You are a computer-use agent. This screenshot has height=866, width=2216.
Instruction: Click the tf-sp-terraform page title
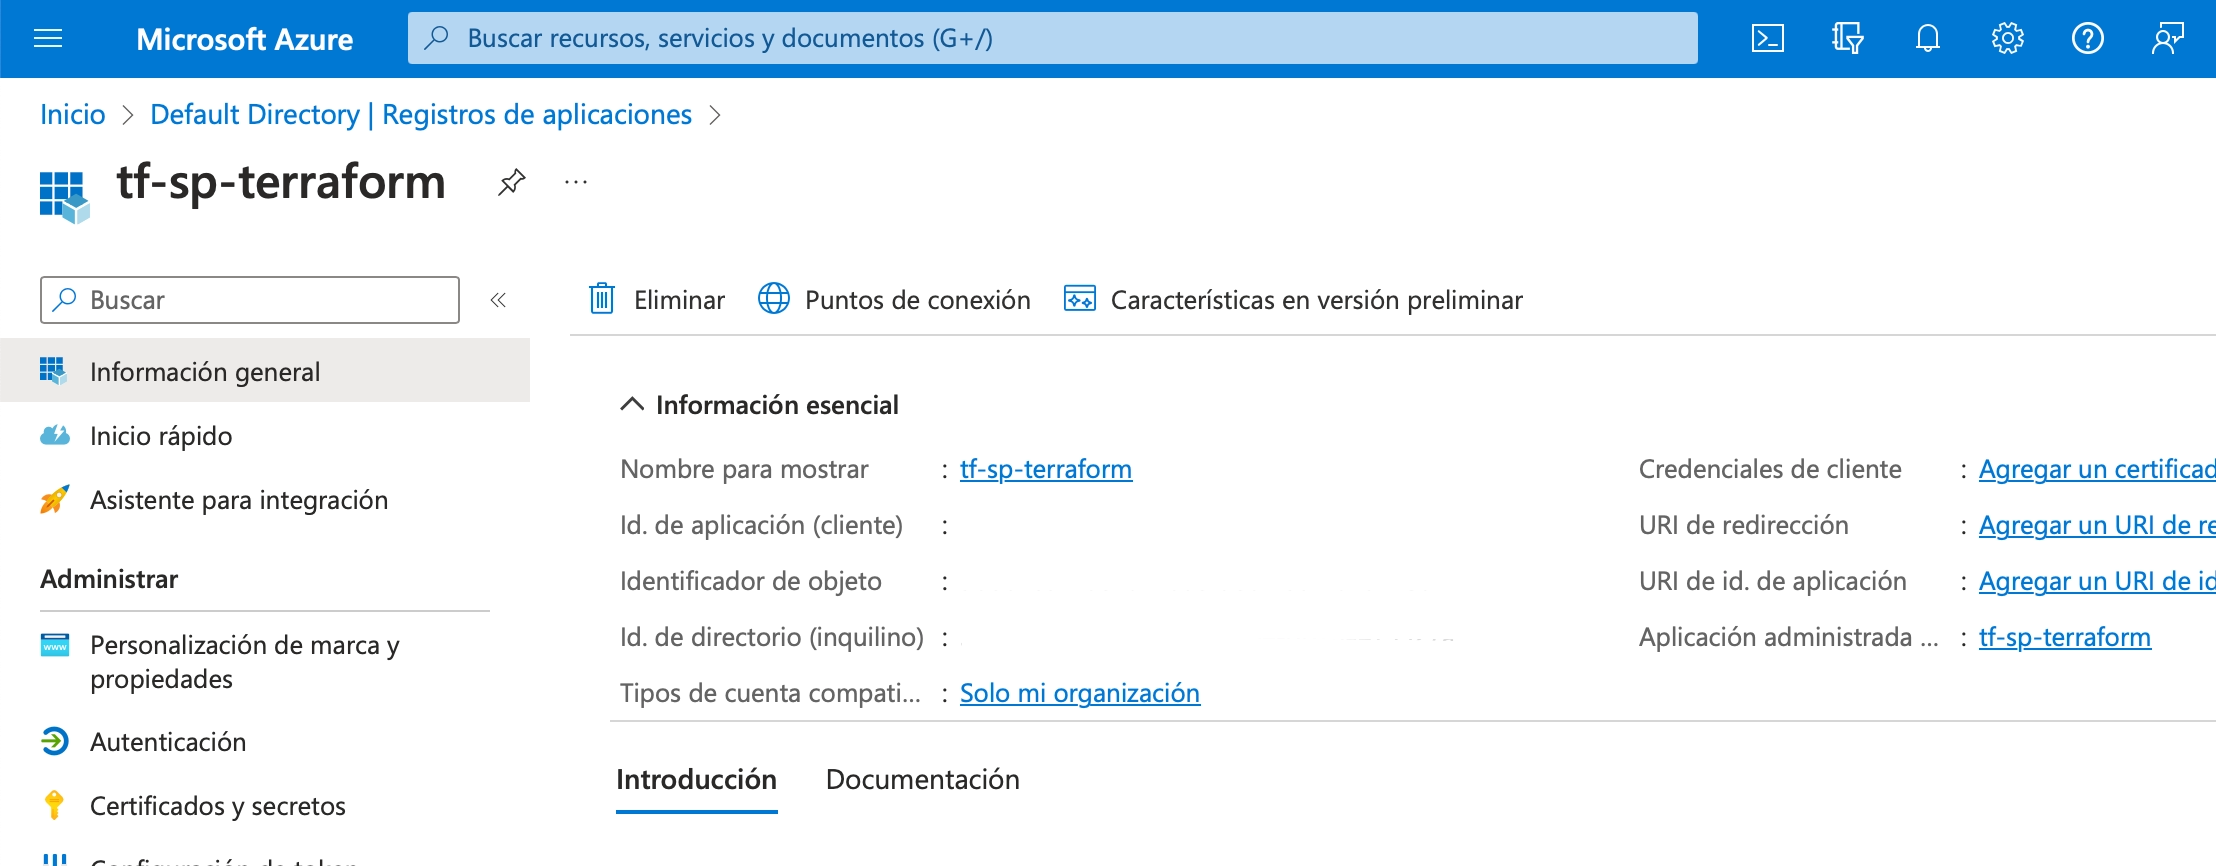[x=281, y=182]
